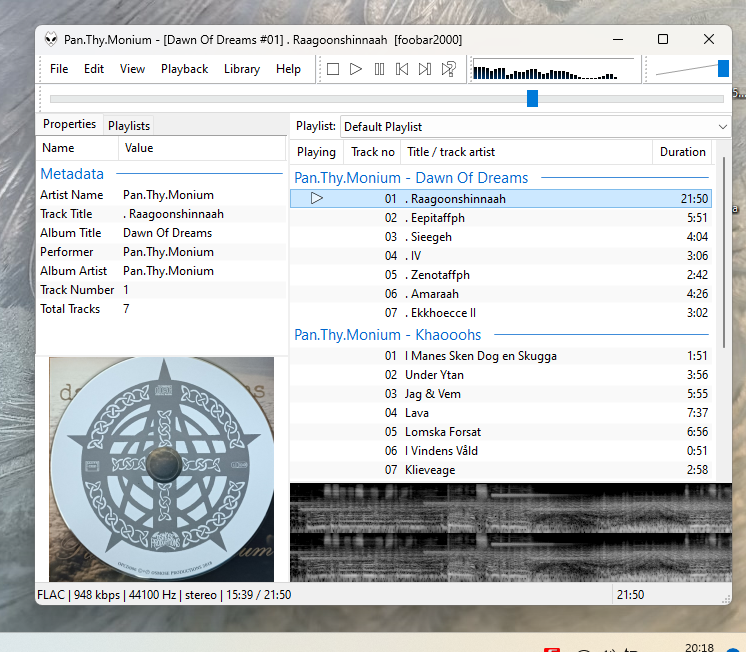746x652 pixels.
Task: Click the Track Number property row
Action: [x=162, y=290]
